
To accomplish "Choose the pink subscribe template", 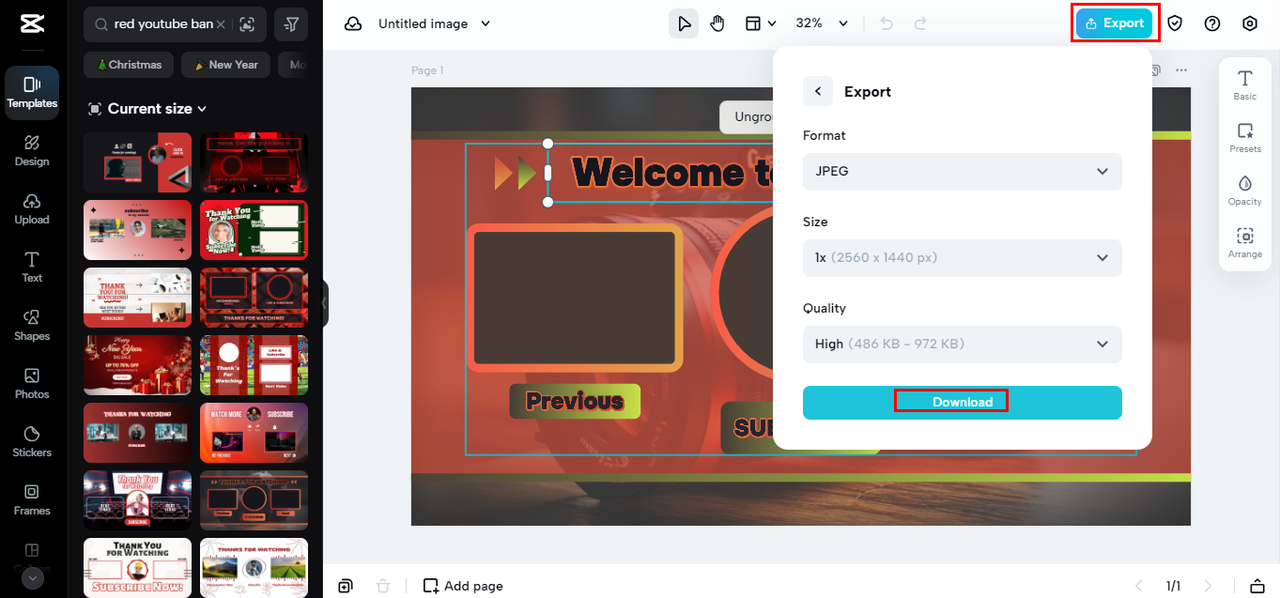I will click(137, 230).
